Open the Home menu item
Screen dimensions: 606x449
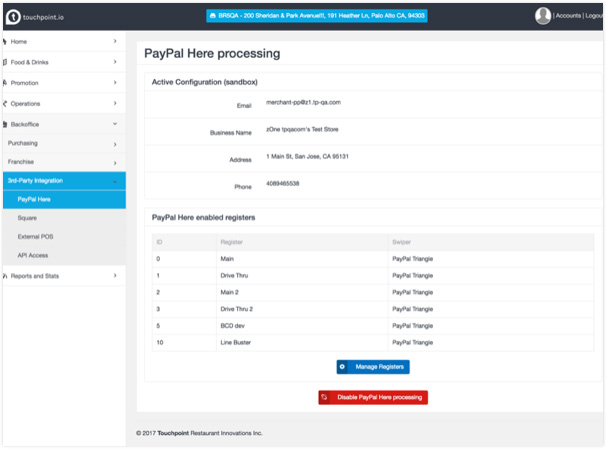pyautogui.click(x=64, y=41)
